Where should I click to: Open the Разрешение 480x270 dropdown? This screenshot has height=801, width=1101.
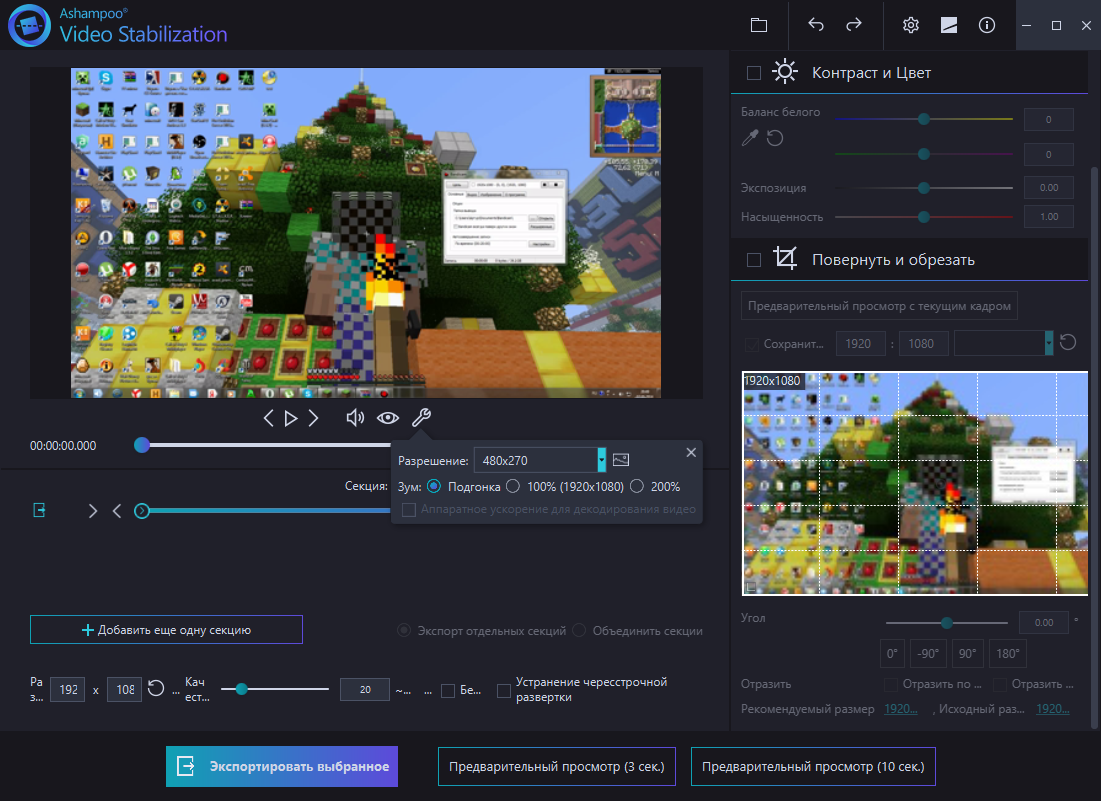[x=540, y=461]
